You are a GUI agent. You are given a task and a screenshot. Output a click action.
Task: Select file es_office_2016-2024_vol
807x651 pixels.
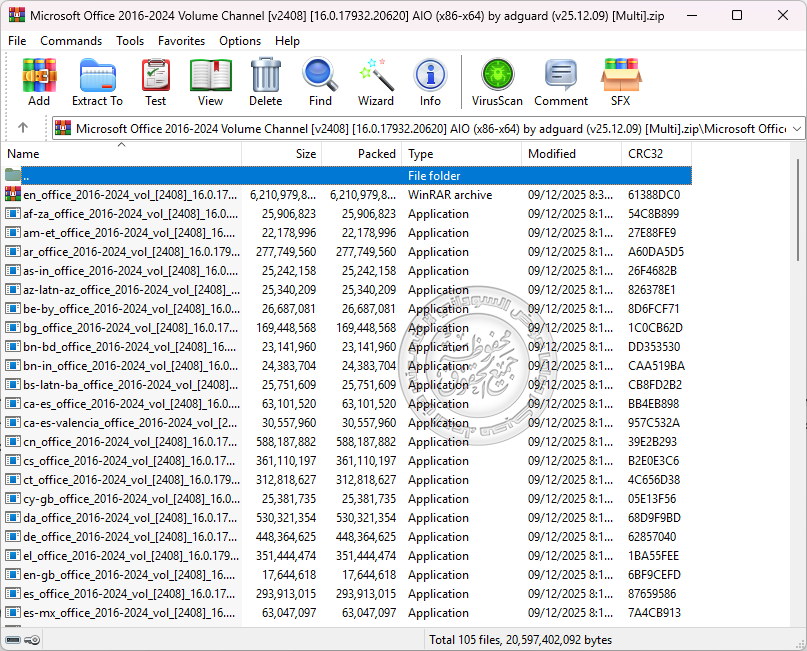[129, 594]
